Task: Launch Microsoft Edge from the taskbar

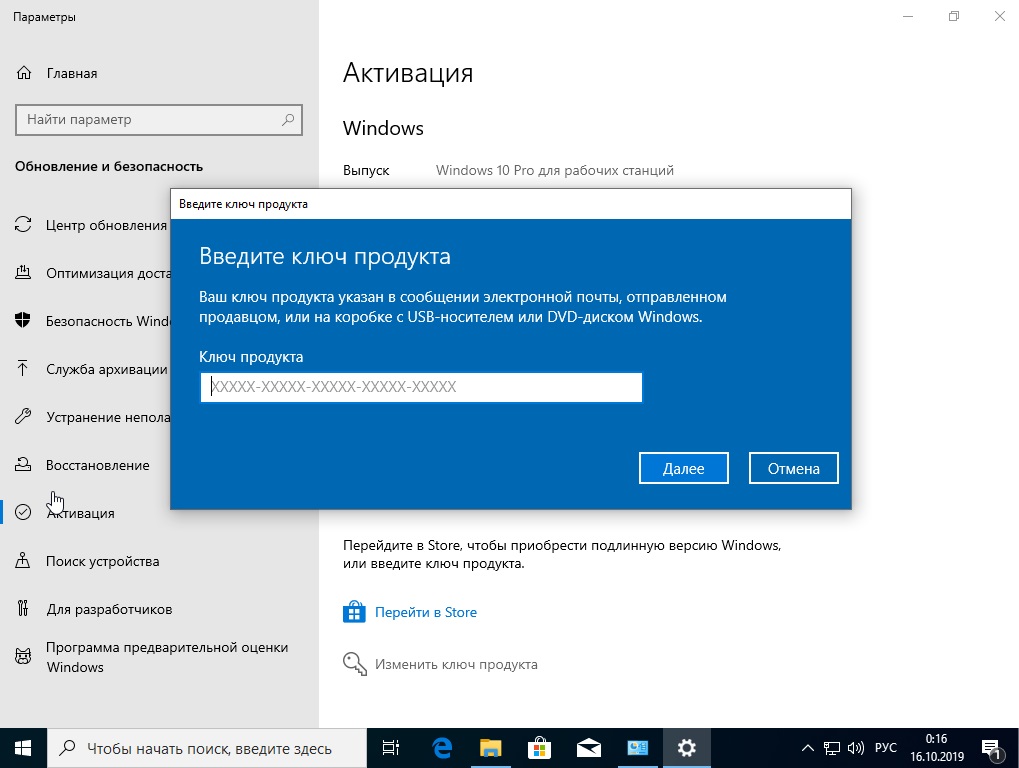Action: tap(443, 749)
